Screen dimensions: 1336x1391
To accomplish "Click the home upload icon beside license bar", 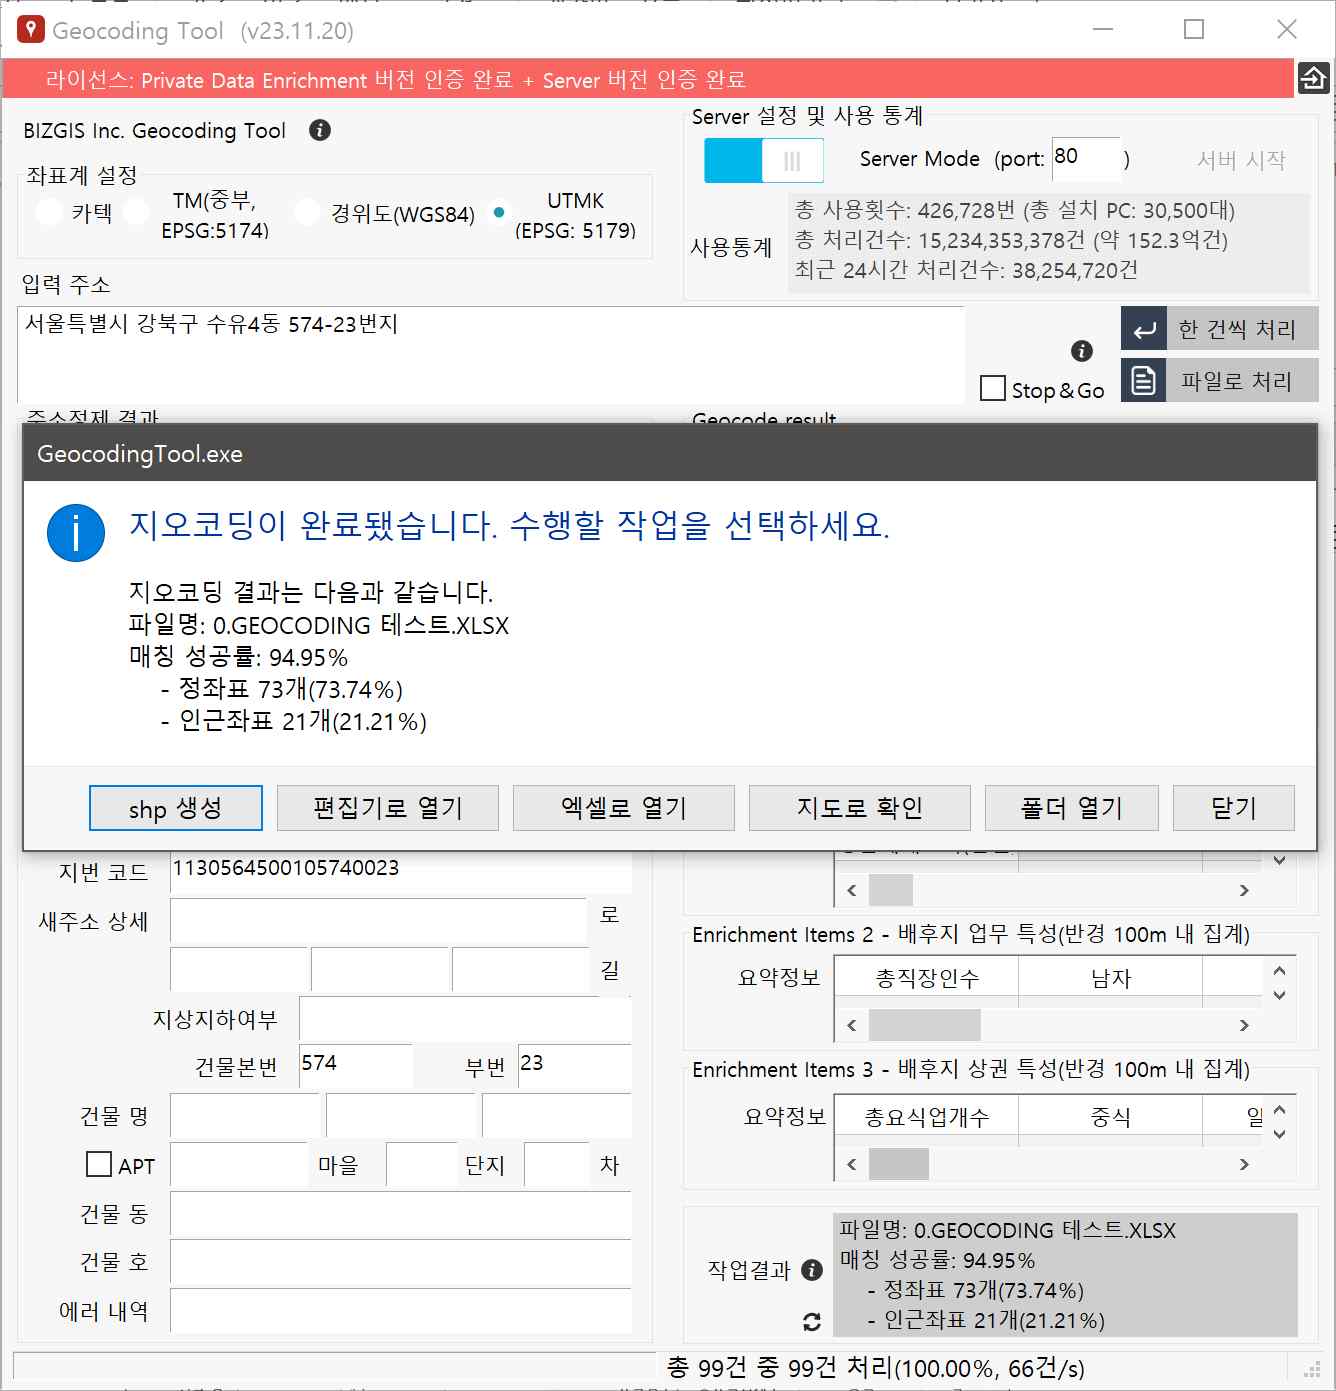I will tap(1312, 78).
